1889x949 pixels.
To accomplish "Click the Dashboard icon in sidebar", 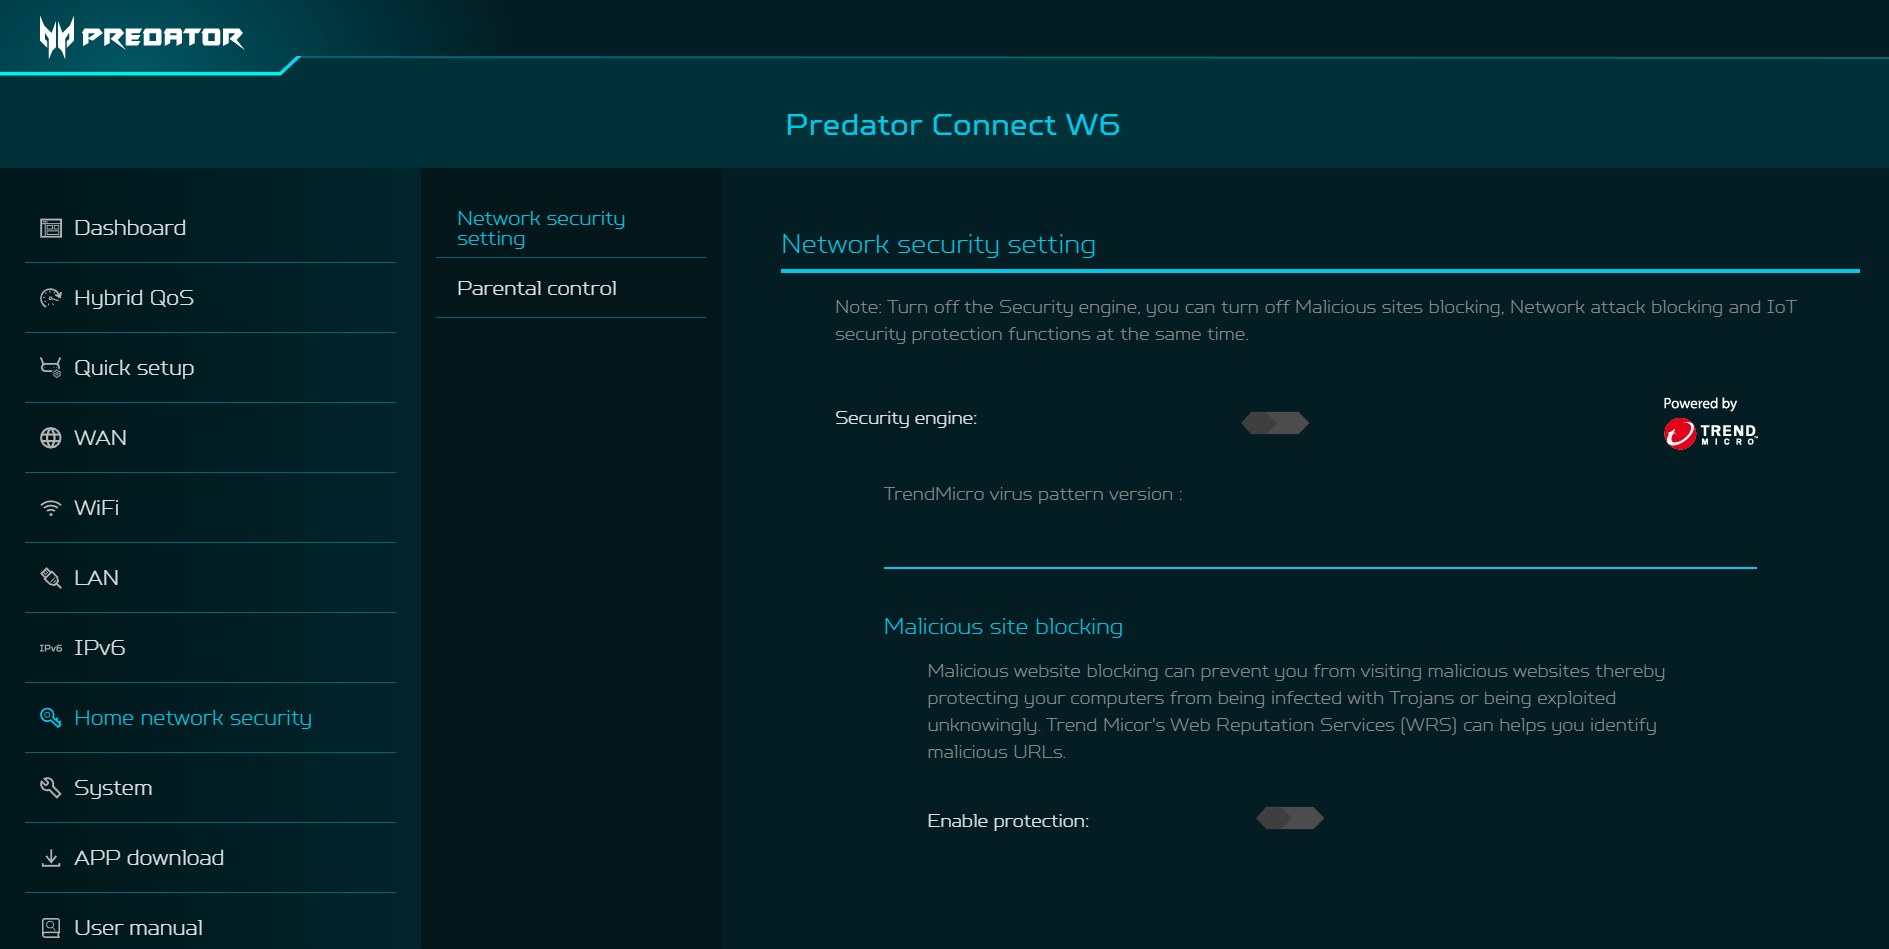I will coord(50,228).
